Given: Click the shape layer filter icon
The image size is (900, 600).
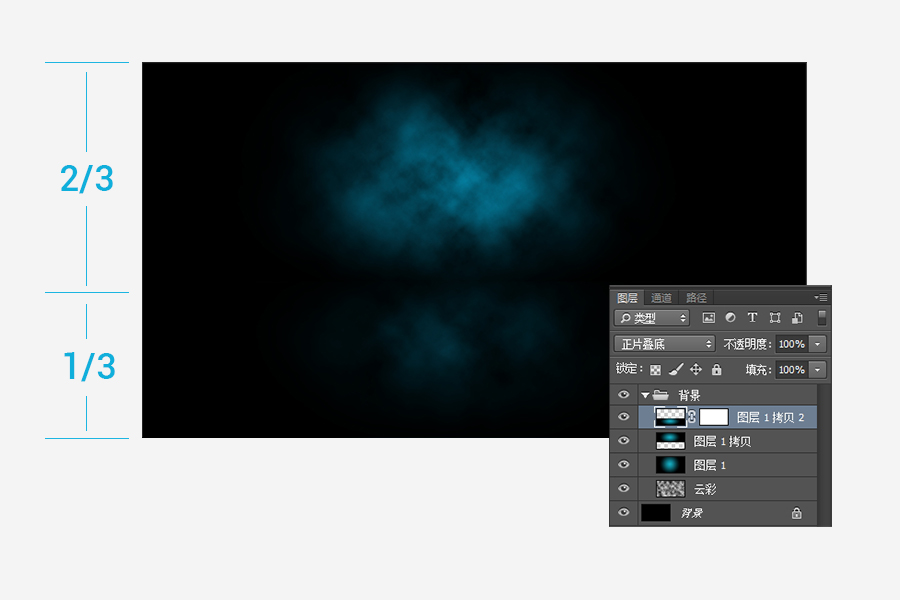Looking at the screenshot, I should [x=774, y=318].
